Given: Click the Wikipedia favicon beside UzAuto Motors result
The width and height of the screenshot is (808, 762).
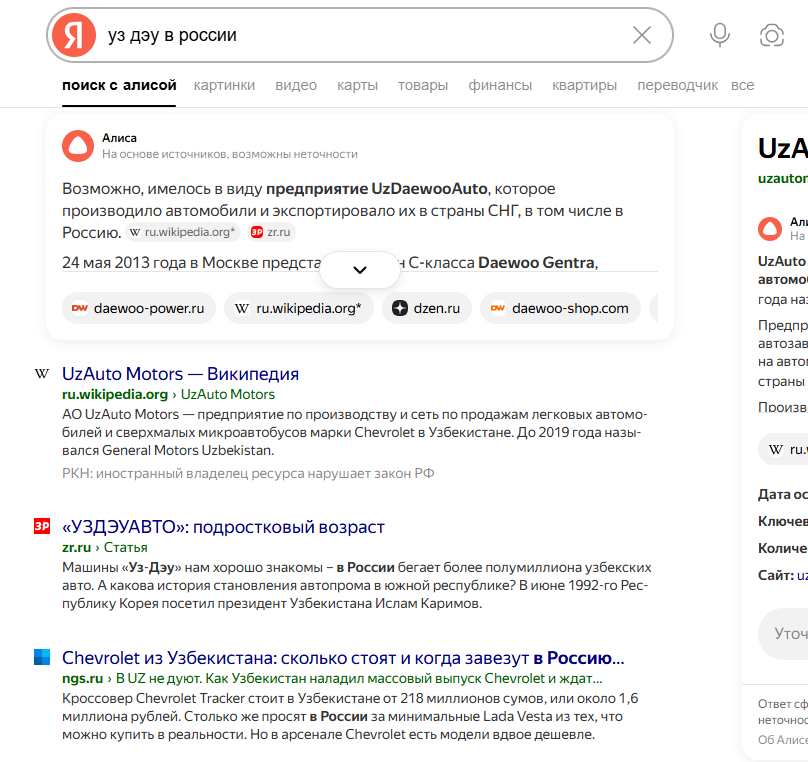Looking at the screenshot, I should pos(42,374).
